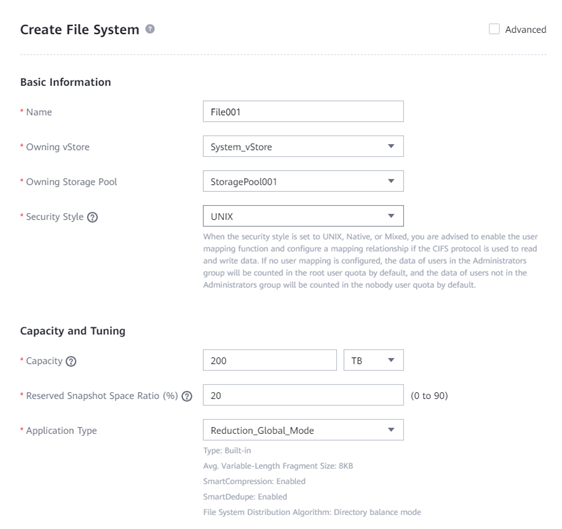This screenshot has width=562, height=529.
Task: Enable the Advanced checkbox
Action: point(494,29)
